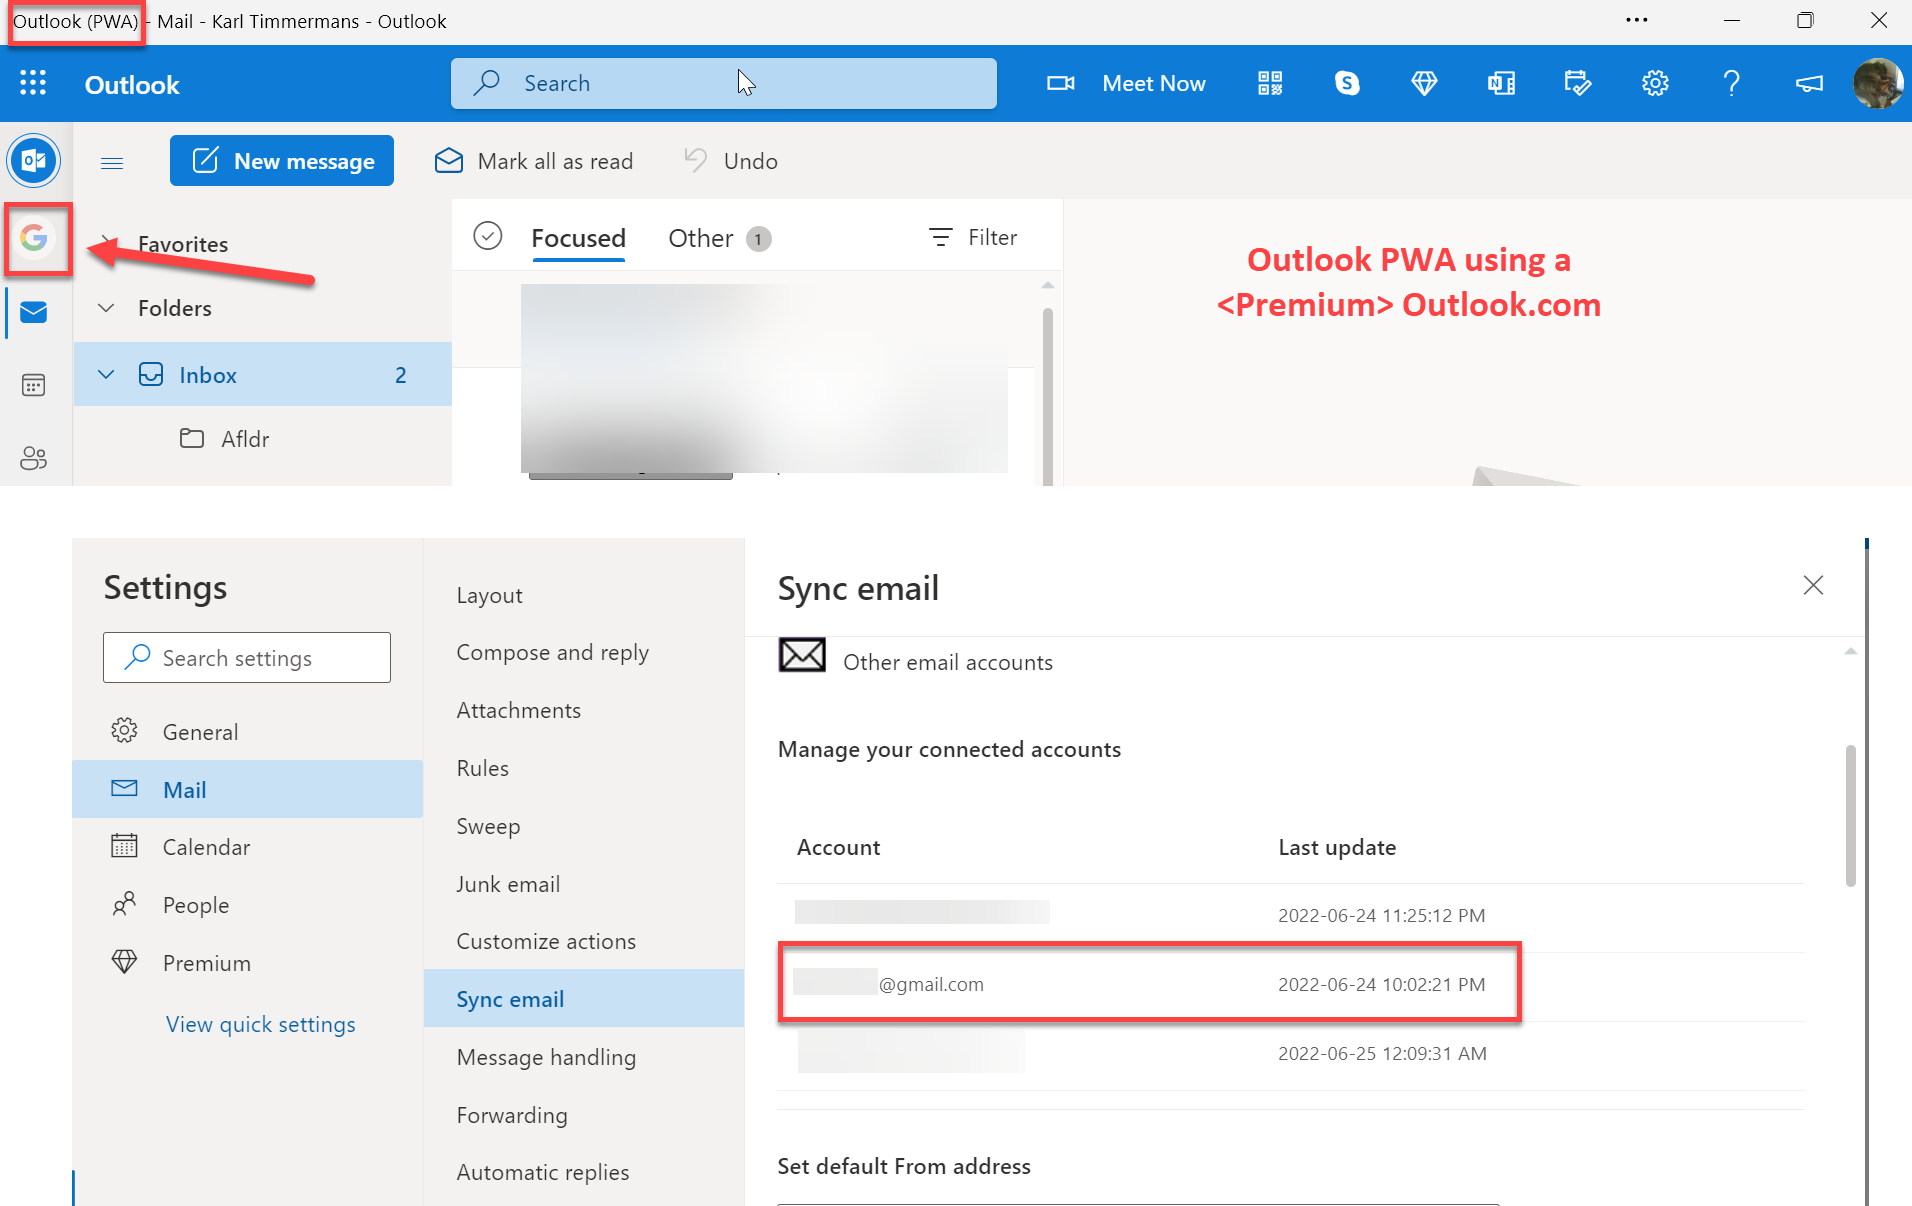Open the Calendar module icon

point(34,385)
